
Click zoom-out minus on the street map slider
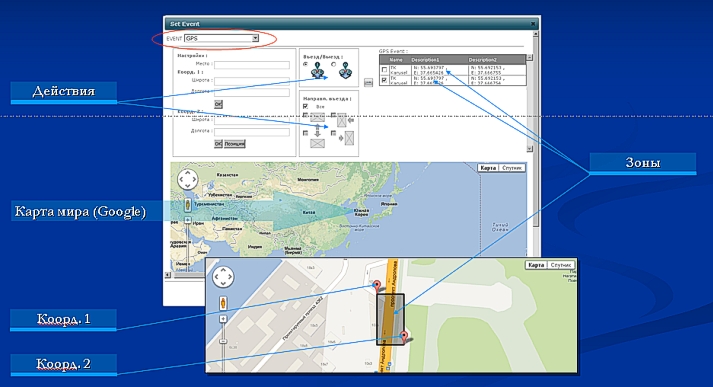pos(223,341)
